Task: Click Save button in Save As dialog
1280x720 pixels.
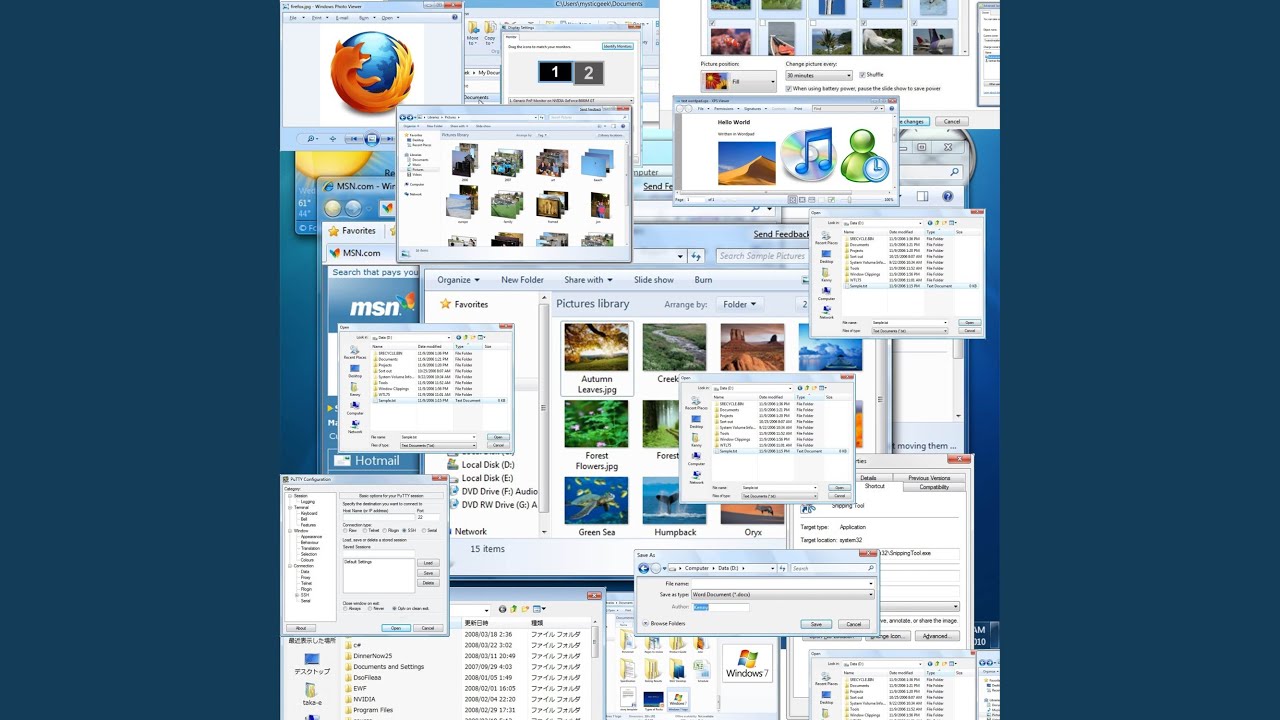Action: point(816,624)
